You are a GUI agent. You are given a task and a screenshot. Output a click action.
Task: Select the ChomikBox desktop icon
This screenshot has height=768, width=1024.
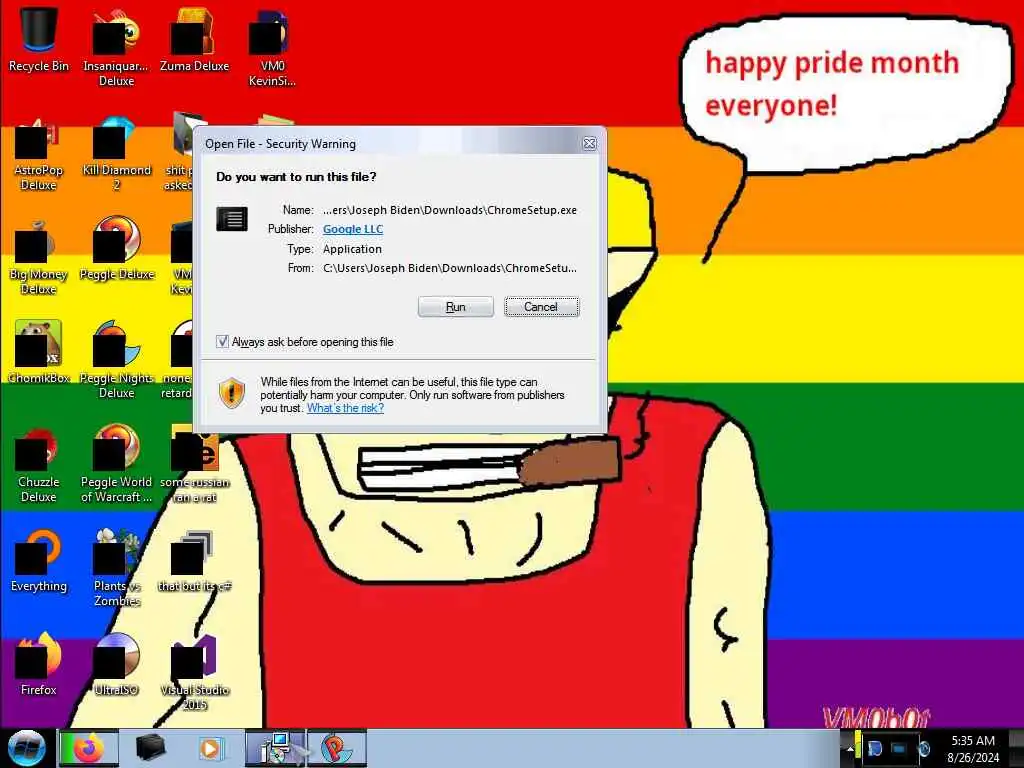(x=39, y=351)
